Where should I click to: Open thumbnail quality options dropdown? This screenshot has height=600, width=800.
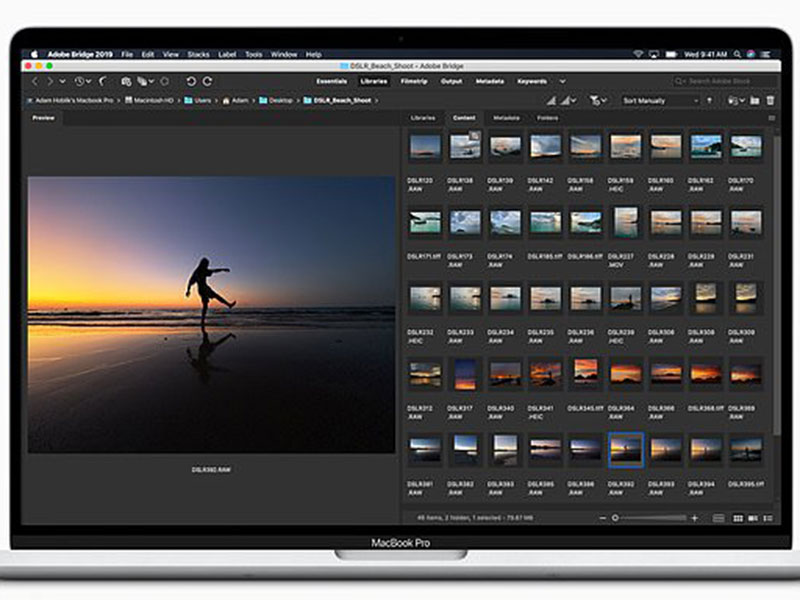pyautogui.click(x=568, y=101)
